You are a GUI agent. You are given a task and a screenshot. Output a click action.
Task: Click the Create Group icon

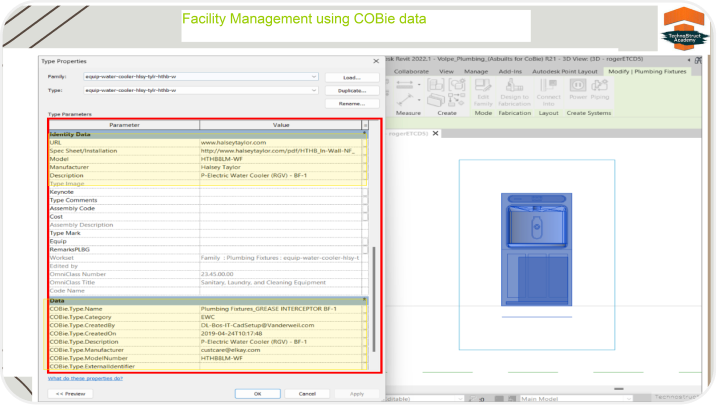[x=456, y=85]
